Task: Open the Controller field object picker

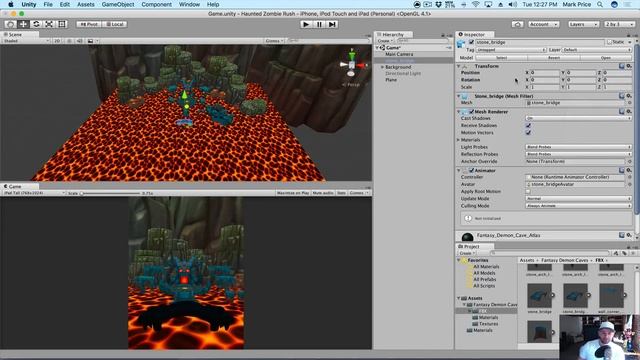Action: 629,177
